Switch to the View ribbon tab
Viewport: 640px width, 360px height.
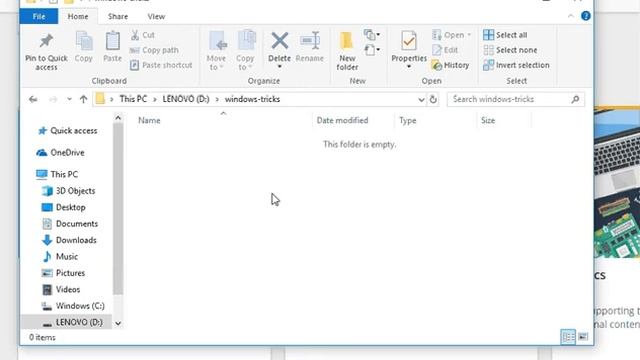tap(156, 17)
